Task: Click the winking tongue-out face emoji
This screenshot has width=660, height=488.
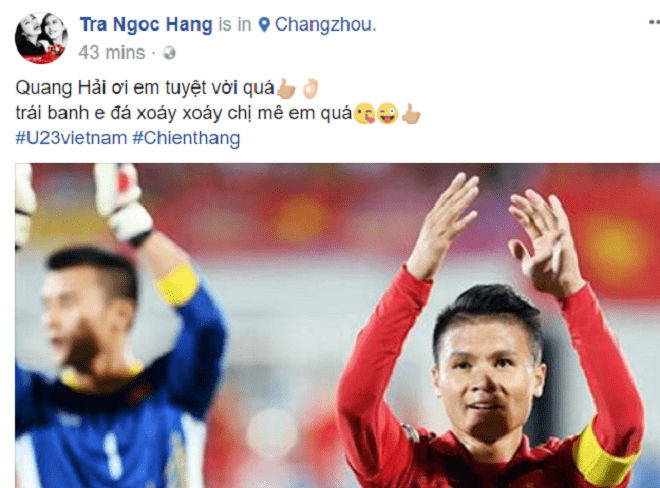Action: (x=387, y=114)
